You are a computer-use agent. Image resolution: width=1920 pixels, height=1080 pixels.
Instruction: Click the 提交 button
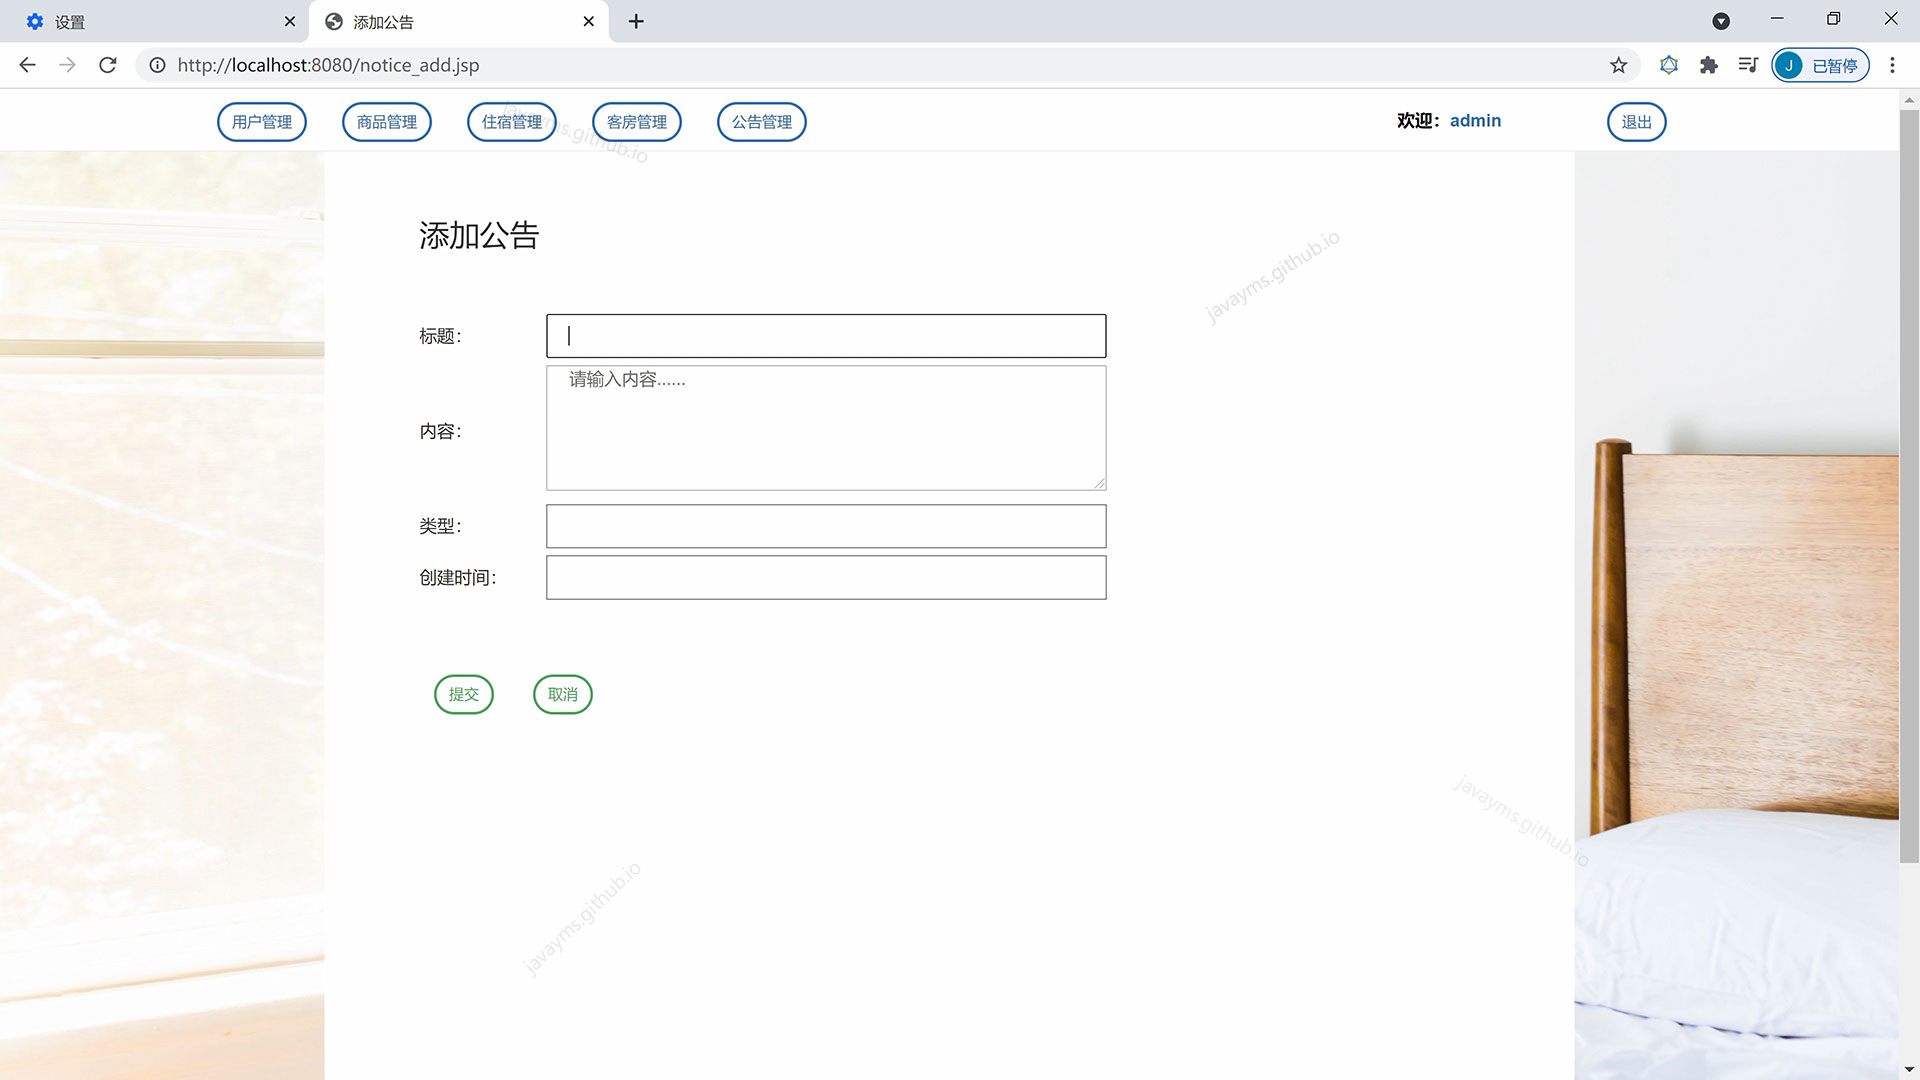pyautogui.click(x=463, y=694)
